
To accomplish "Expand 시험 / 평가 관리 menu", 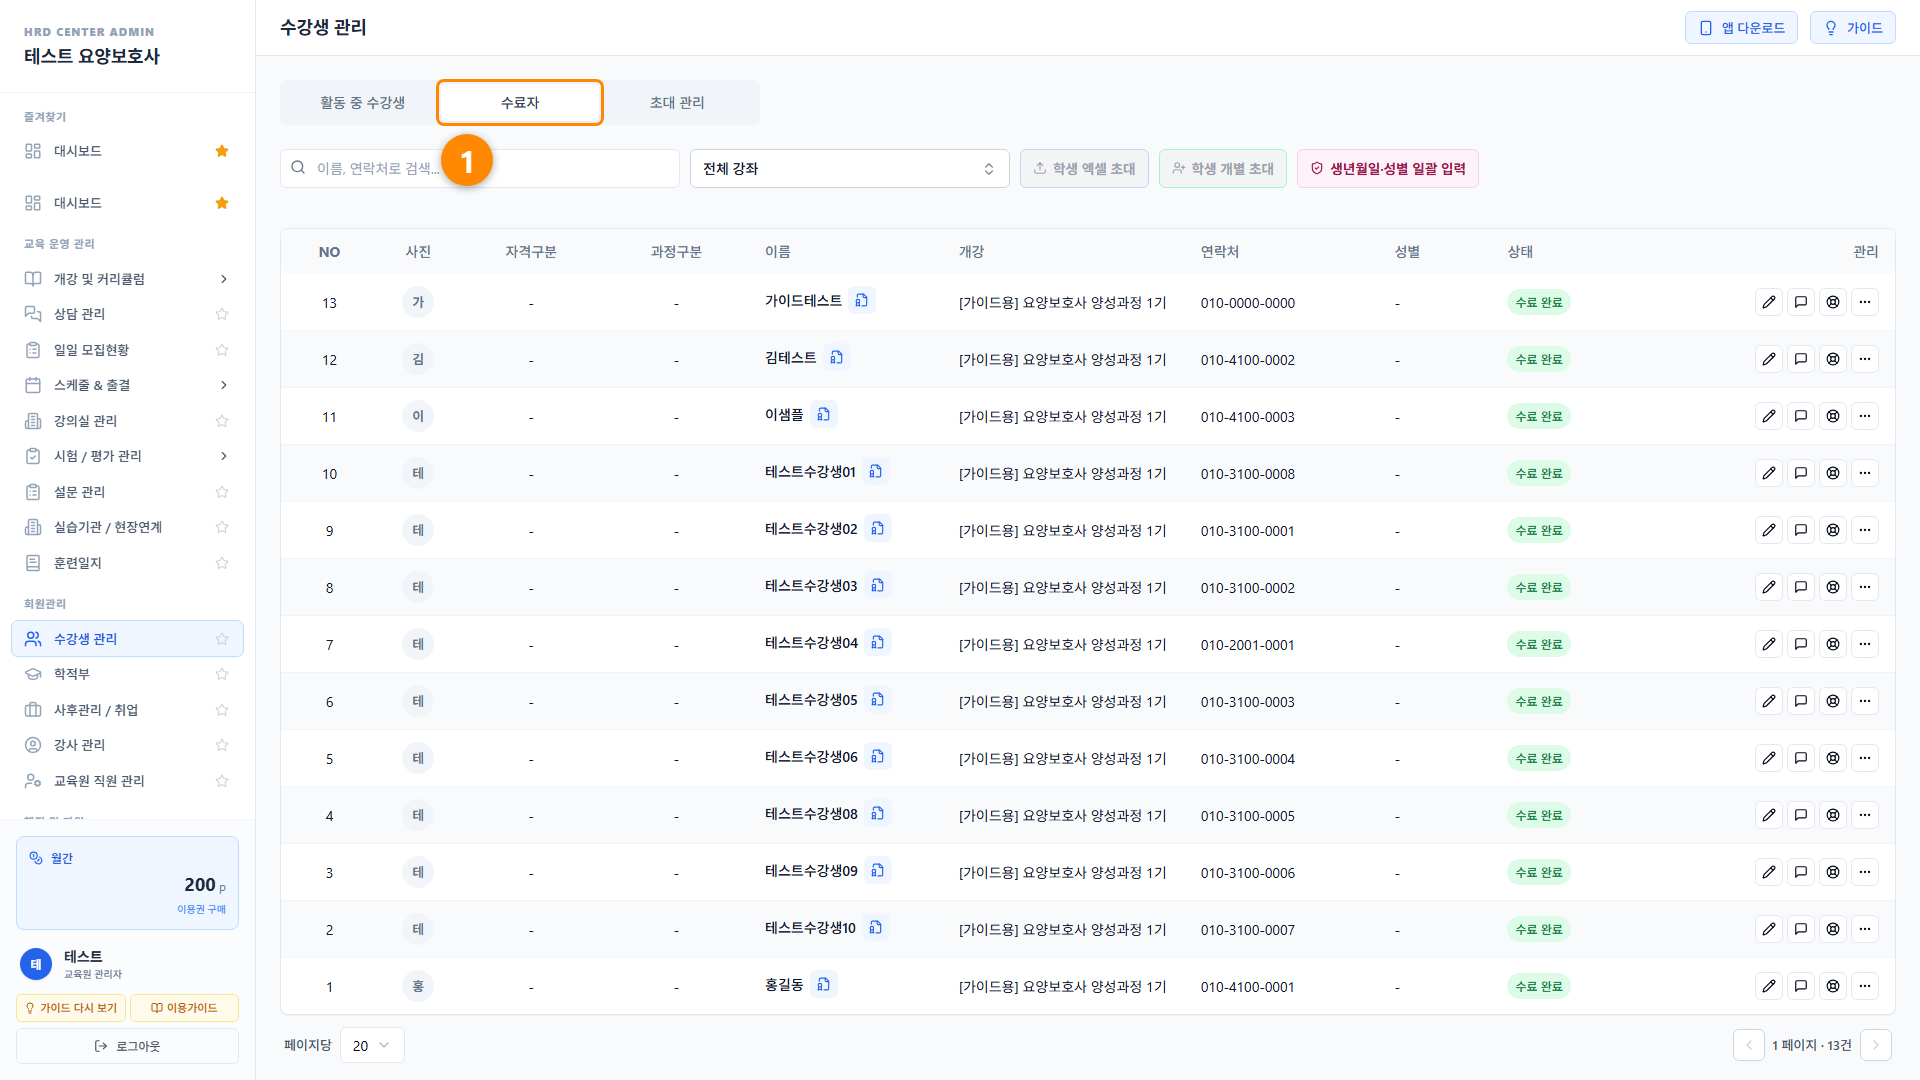I will tap(127, 456).
